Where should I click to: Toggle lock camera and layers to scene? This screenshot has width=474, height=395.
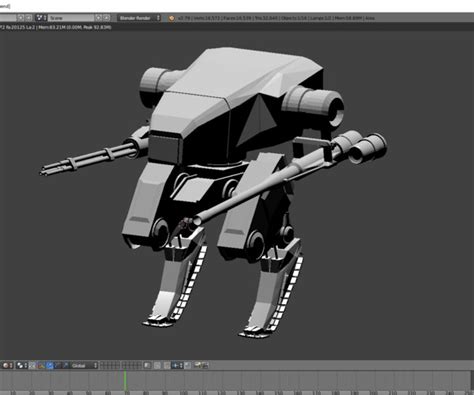click(147, 365)
